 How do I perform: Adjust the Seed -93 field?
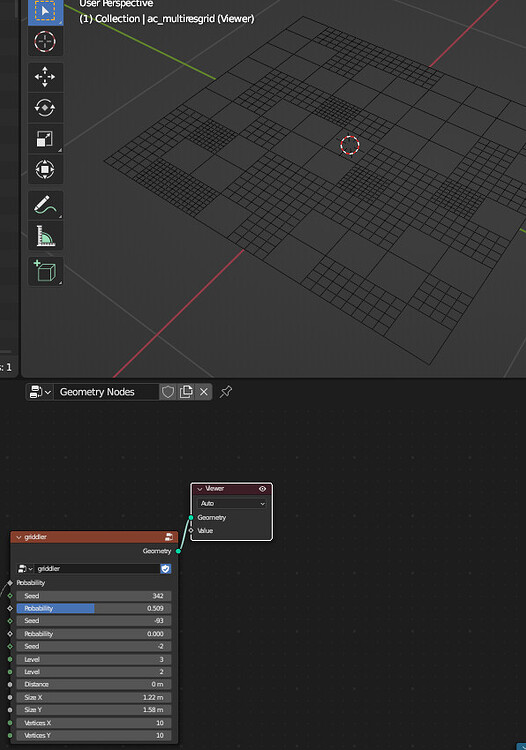point(94,621)
